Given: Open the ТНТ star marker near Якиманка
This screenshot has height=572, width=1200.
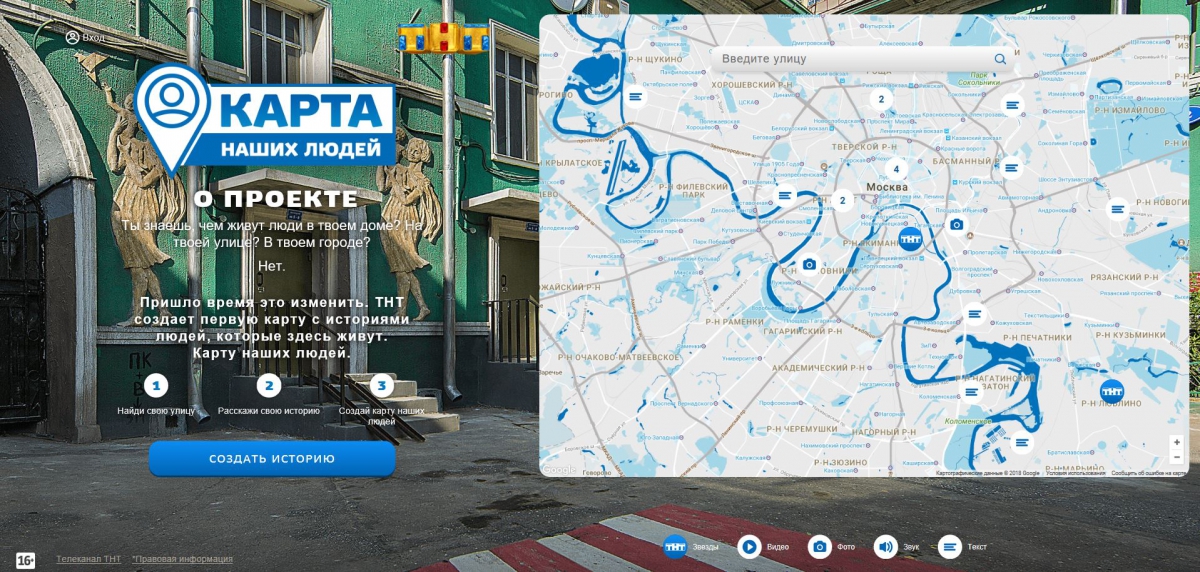Looking at the screenshot, I should pos(910,240).
